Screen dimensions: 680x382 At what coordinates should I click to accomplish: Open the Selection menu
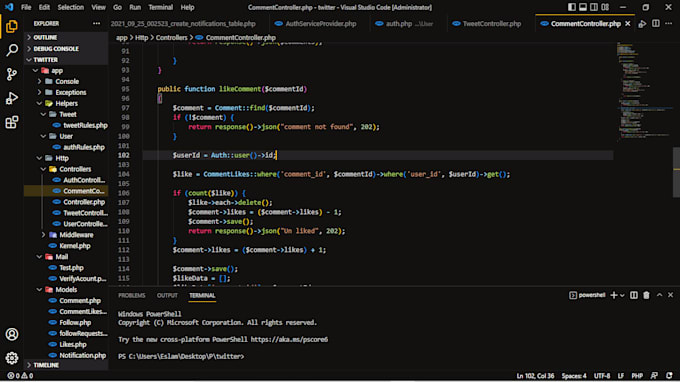(x=71, y=7)
